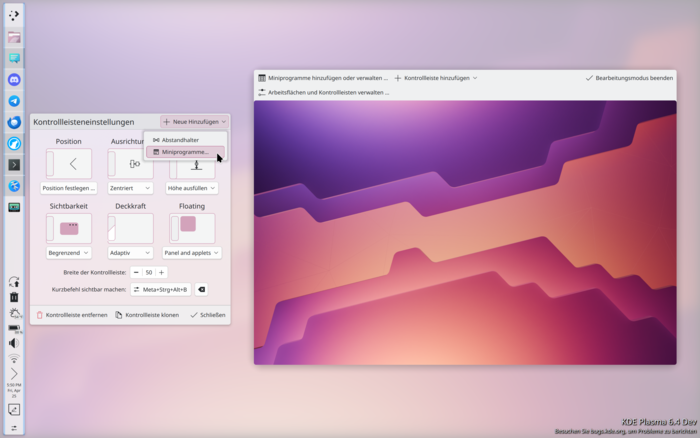Launch Telegram from the side panel
The height and width of the screenshot is (438, 700).
tap(14, 101)
